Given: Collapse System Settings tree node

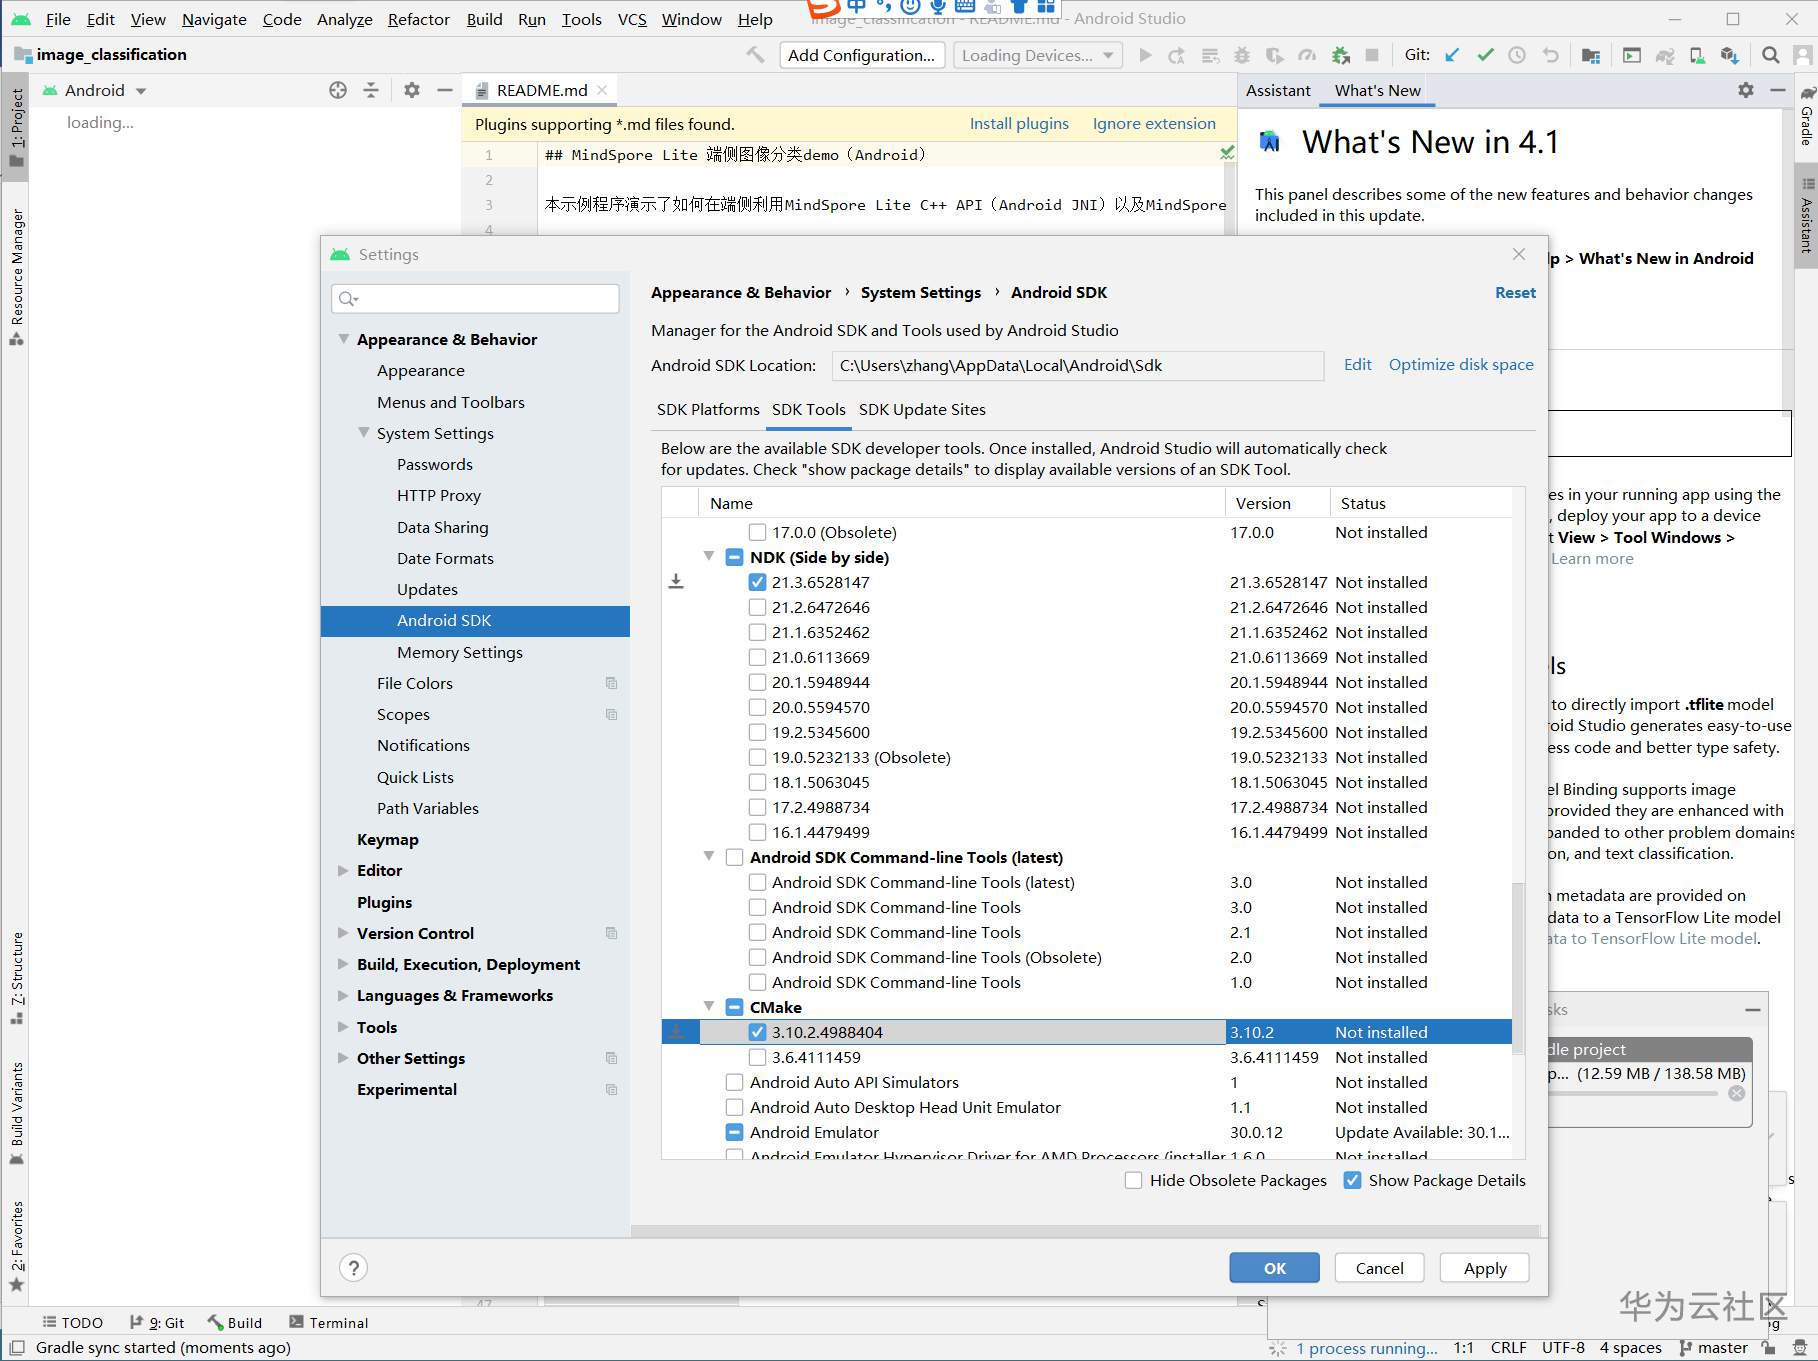Looking at the screenshot, I should (x=364, y=433).
